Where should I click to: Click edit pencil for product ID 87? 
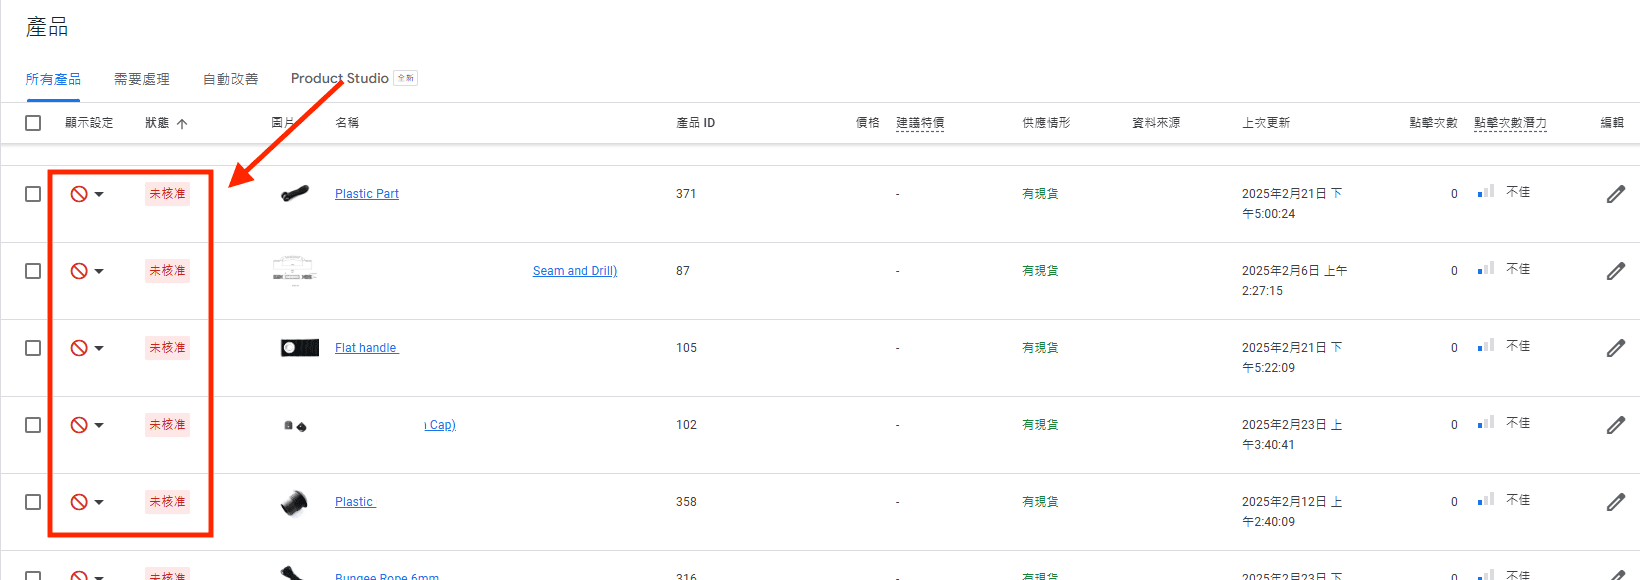point(1616,271)
